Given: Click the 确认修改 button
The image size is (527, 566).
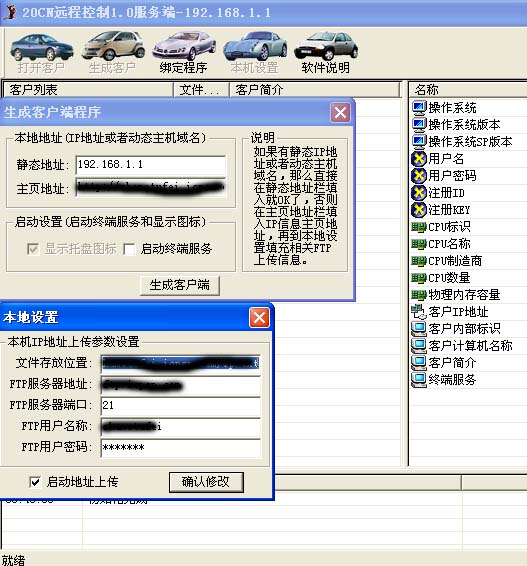Looking at the screenshot, I should 206,482.
